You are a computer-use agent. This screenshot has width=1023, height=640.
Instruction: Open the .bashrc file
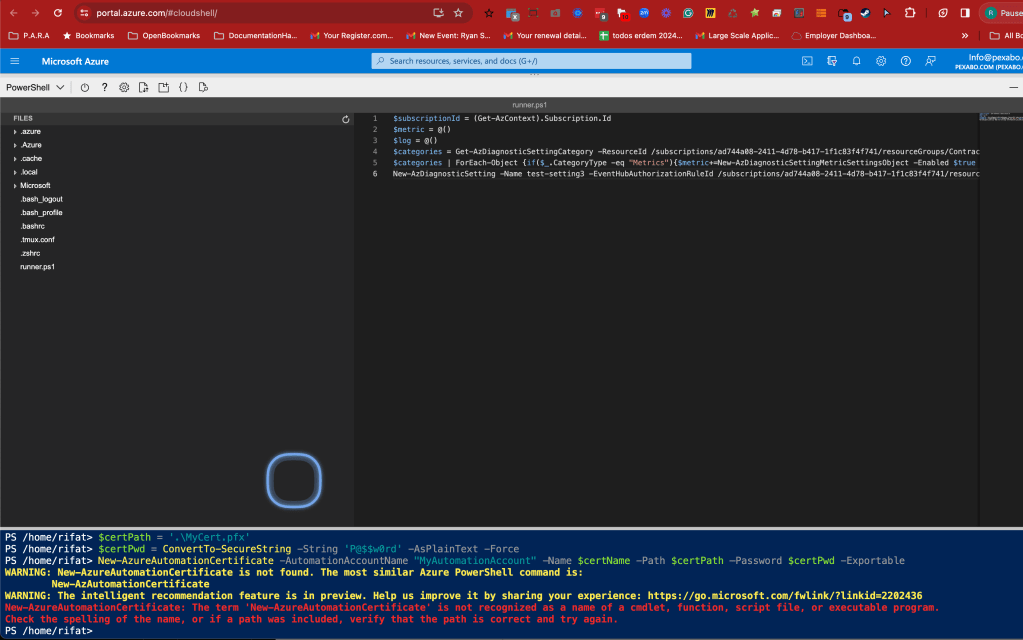pos(33,226)
